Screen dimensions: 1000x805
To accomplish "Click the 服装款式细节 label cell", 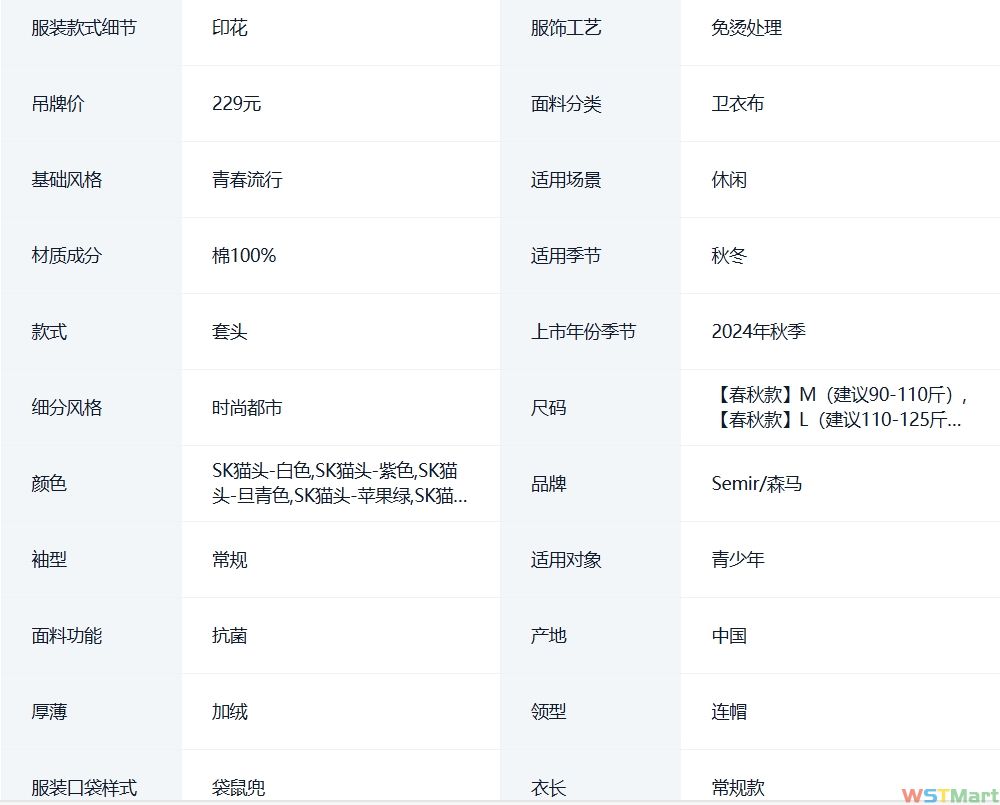I will [x=84, y=28].
